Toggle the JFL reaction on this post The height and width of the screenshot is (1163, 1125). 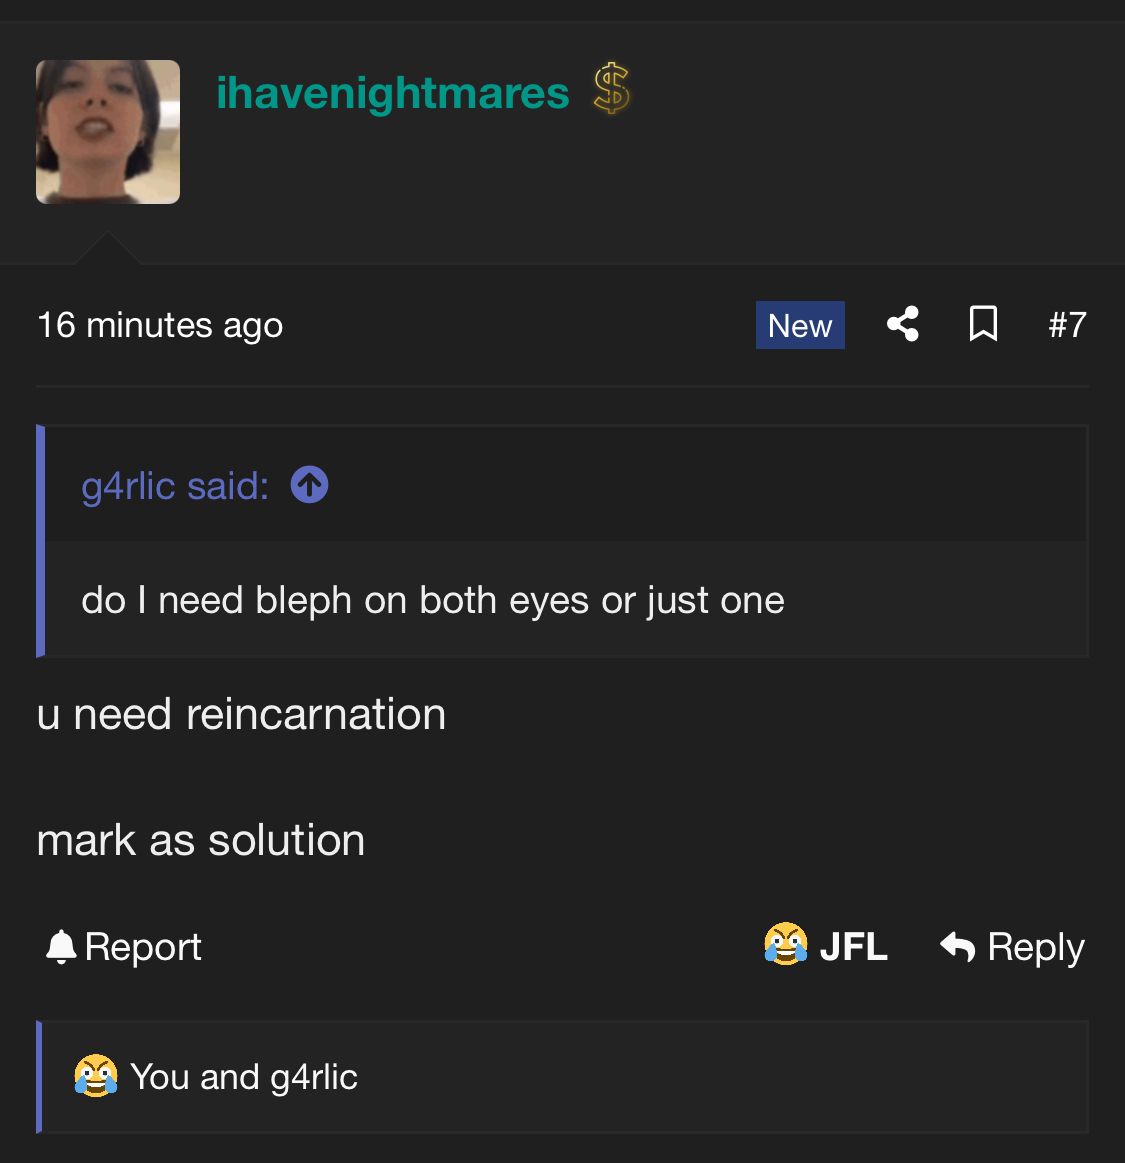click(825, 946)
